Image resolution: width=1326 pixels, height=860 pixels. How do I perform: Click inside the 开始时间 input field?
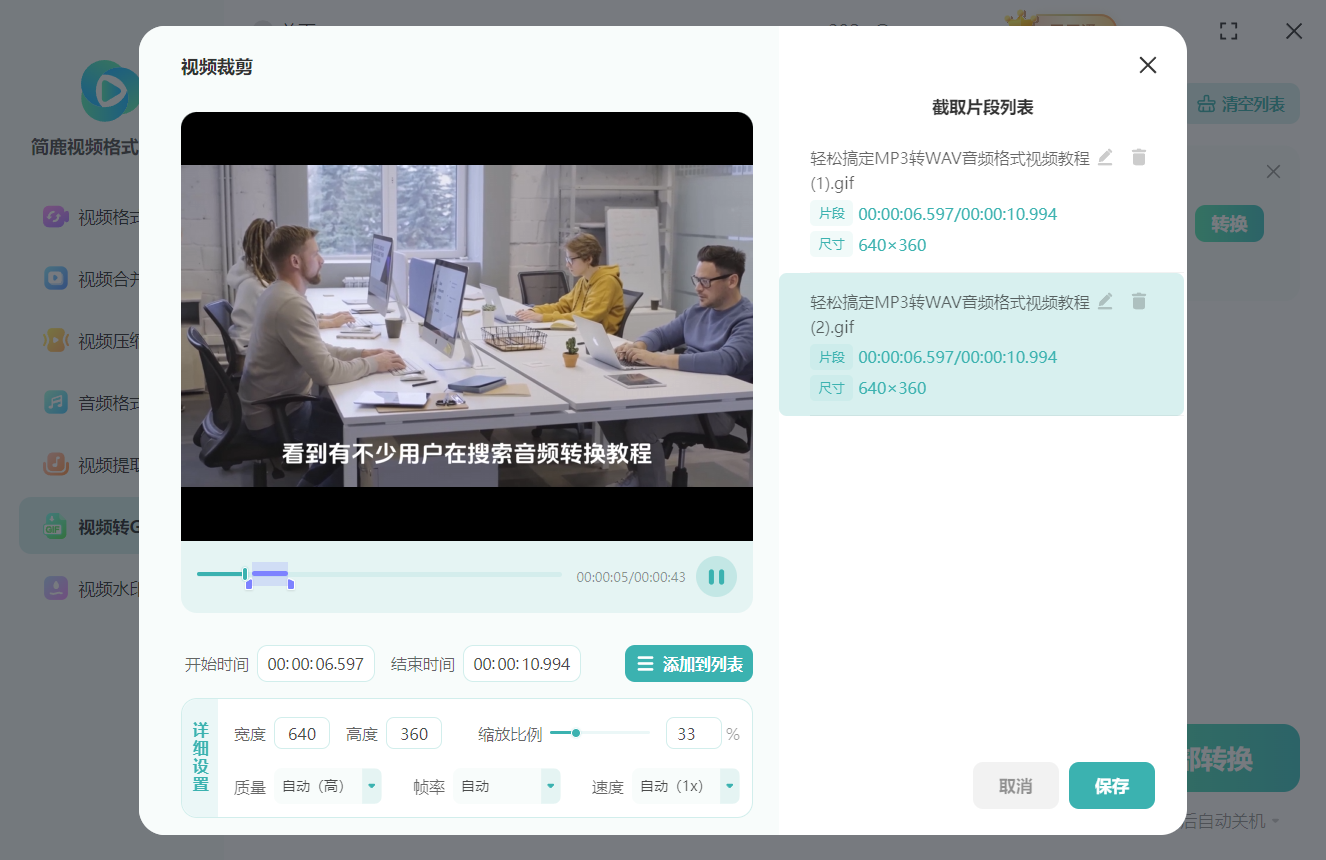(315, 663)
